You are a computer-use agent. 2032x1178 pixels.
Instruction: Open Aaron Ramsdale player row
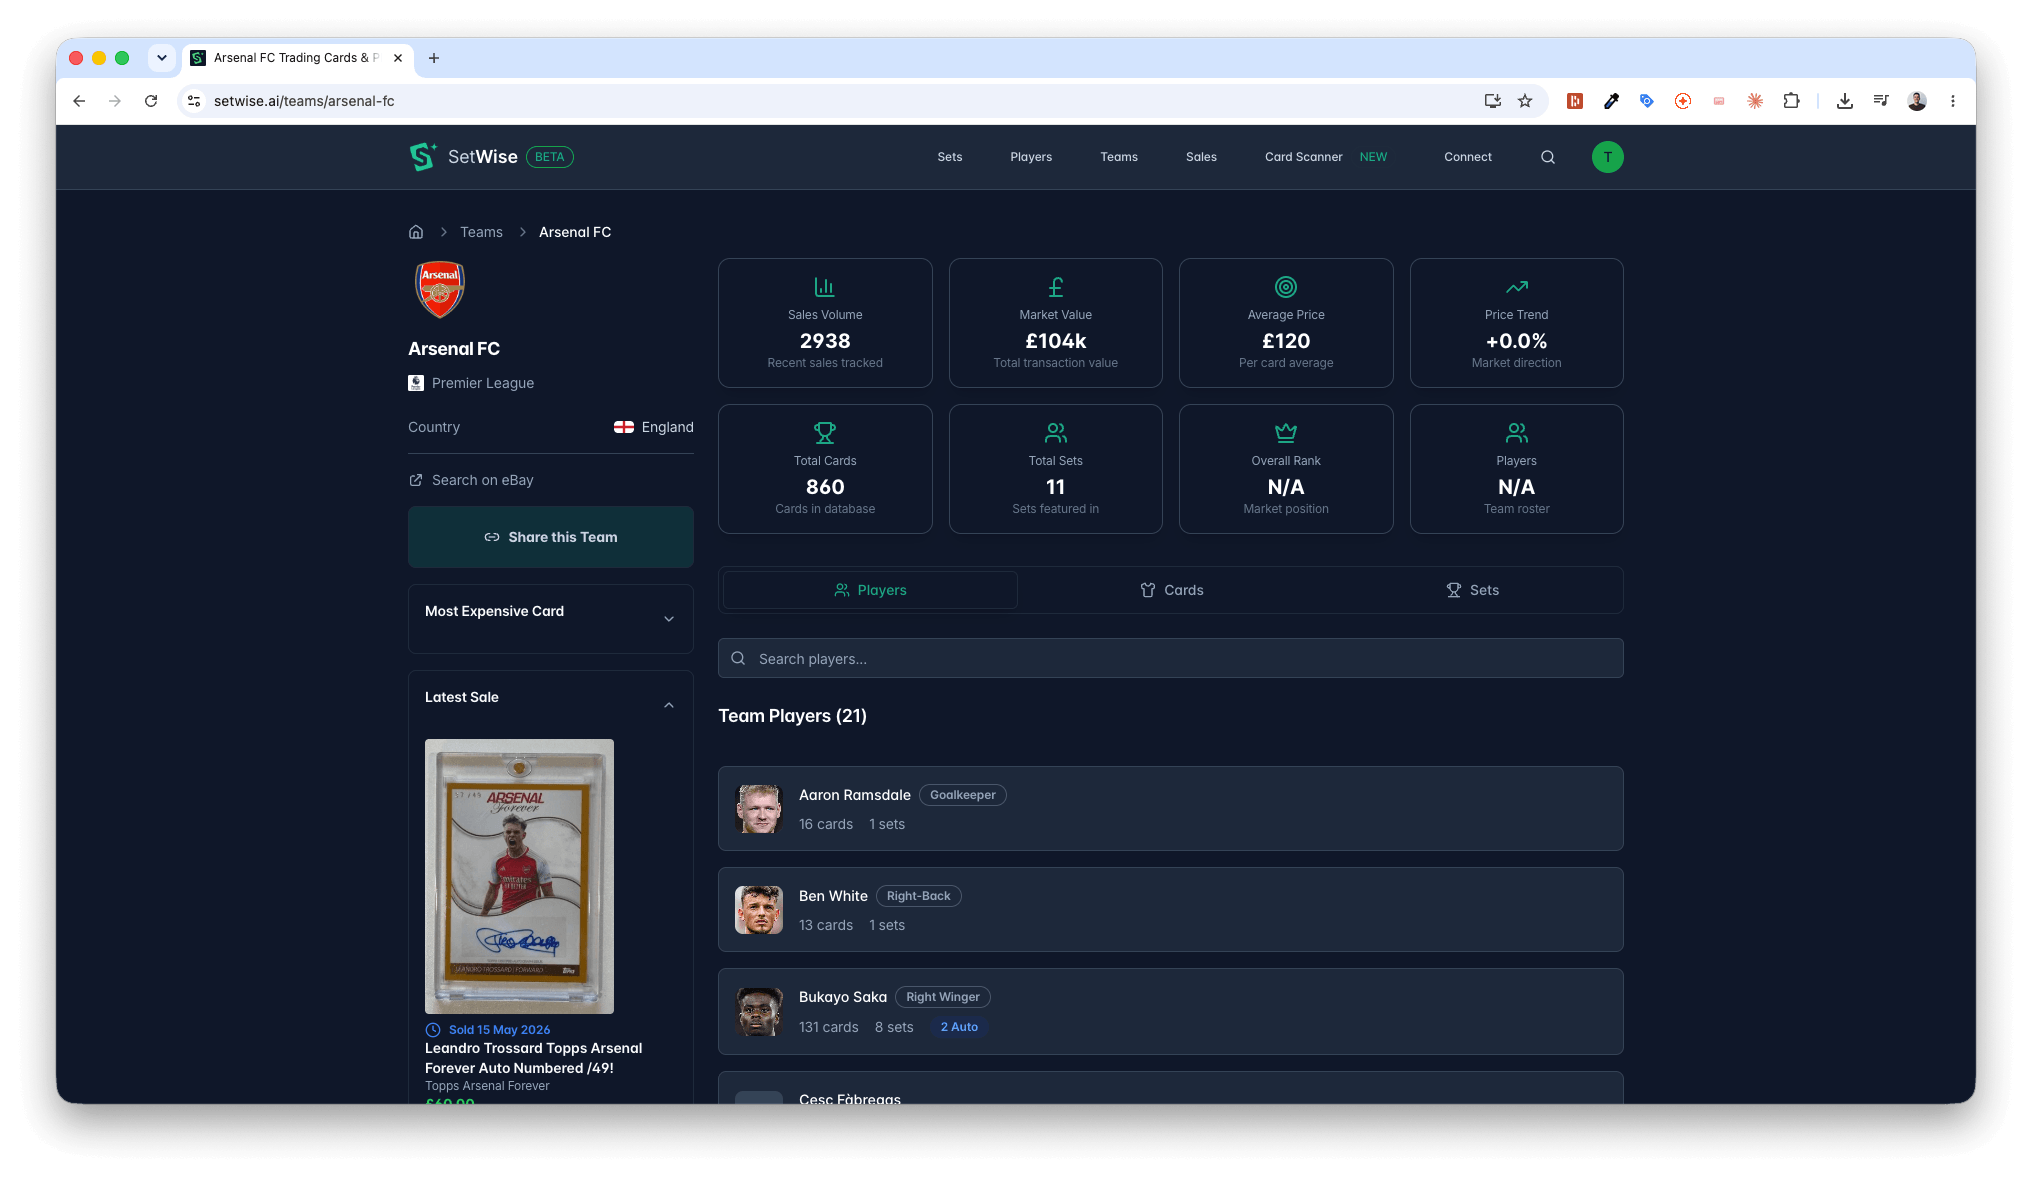pos(1171,808)
